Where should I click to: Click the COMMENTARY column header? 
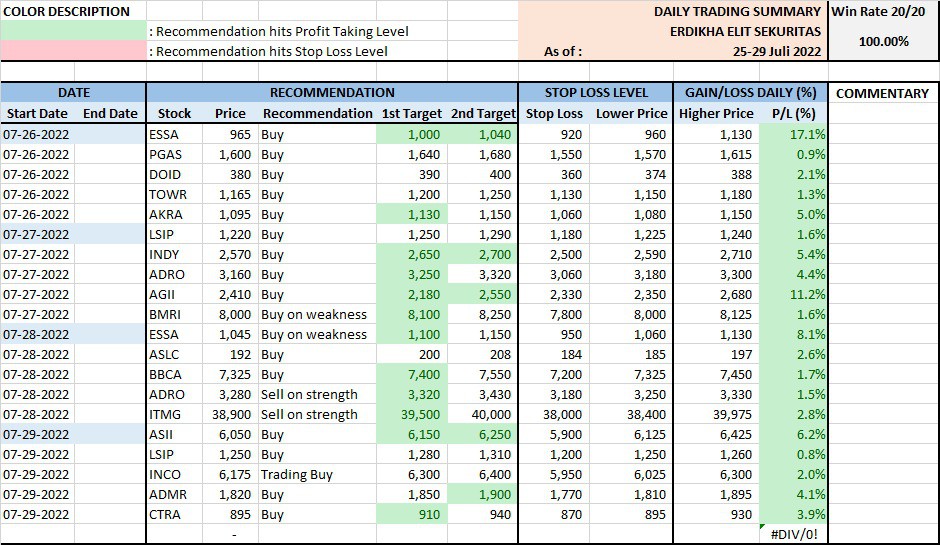(882, 93)
